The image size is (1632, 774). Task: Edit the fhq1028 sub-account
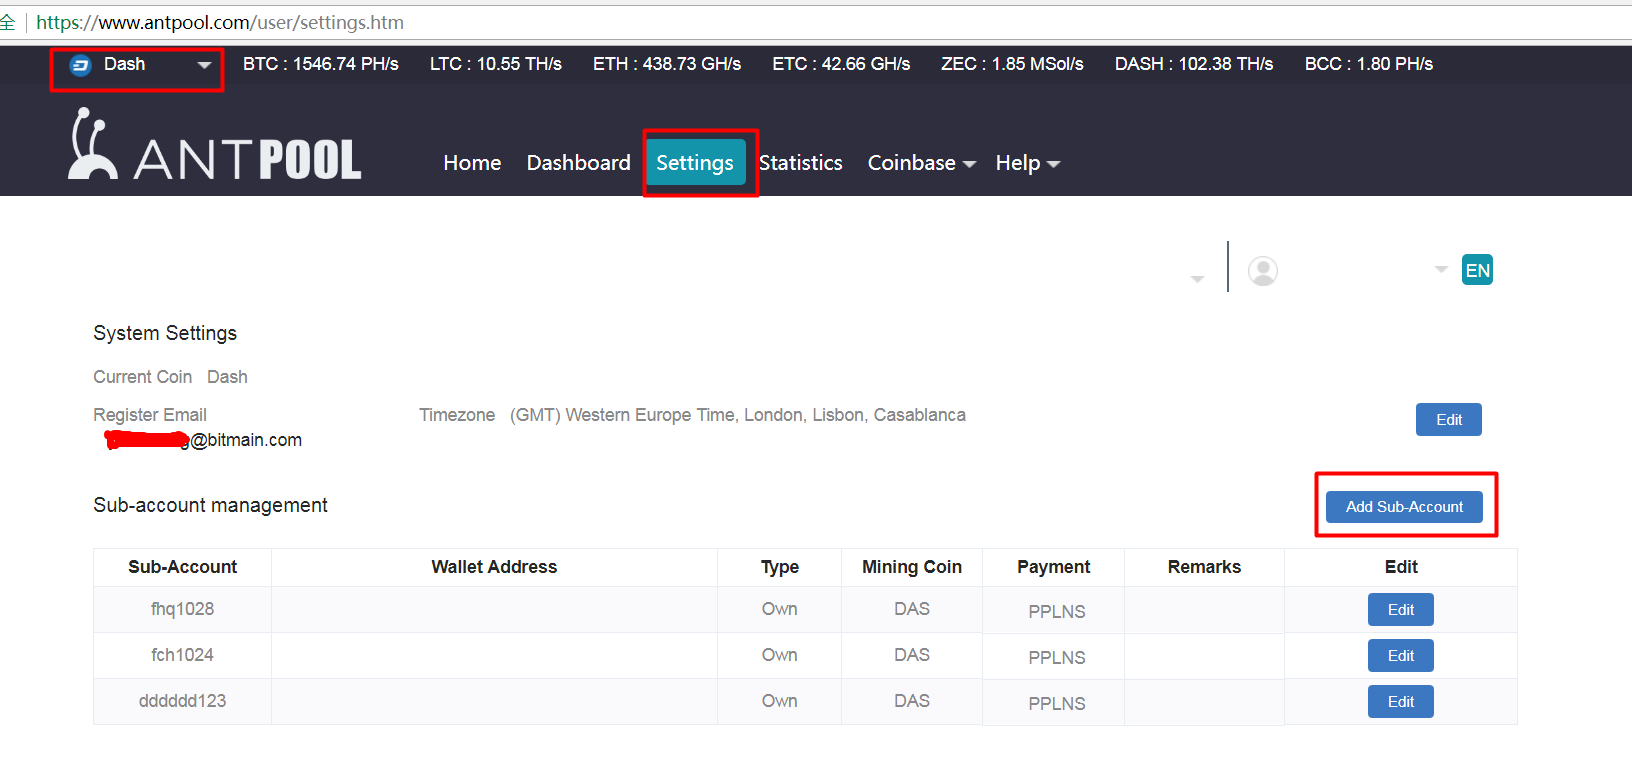tap(1400, 610)
